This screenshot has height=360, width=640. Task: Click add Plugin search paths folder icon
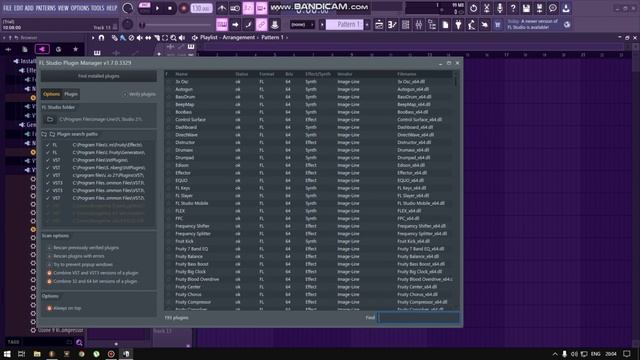(44, 134)
